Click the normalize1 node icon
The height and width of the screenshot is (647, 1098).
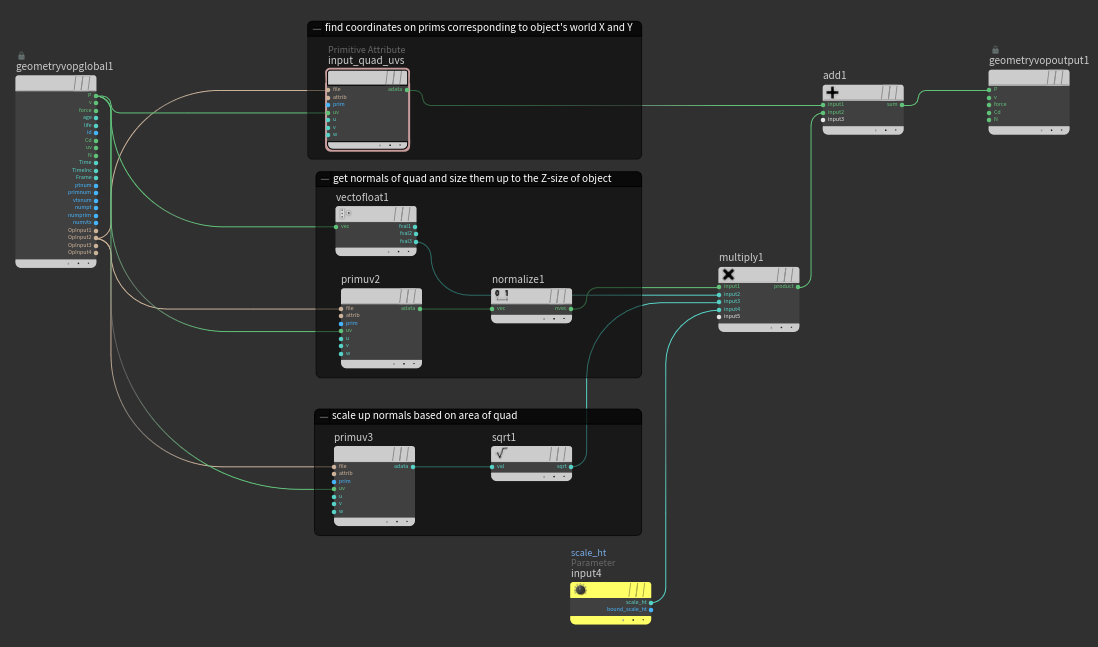point(502,296)
